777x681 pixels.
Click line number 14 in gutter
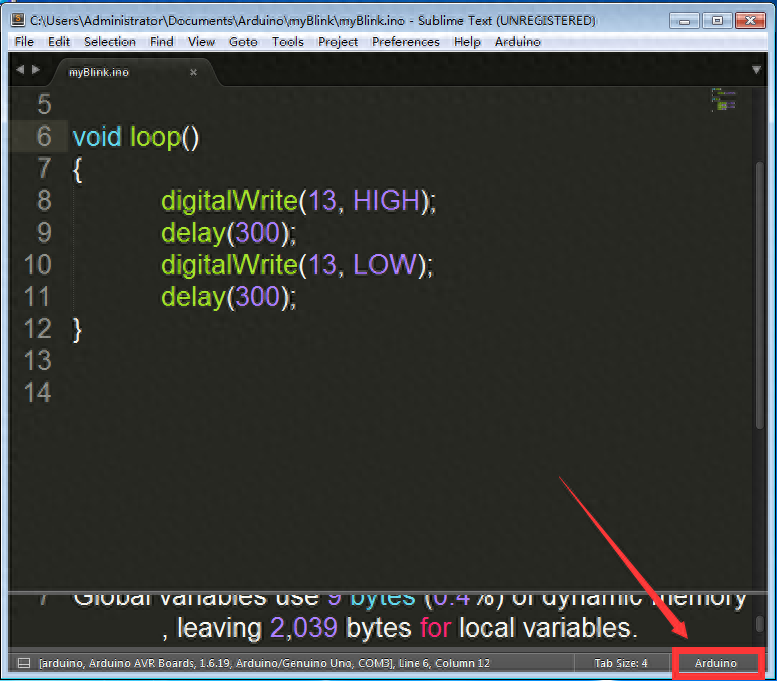[38, 393]
